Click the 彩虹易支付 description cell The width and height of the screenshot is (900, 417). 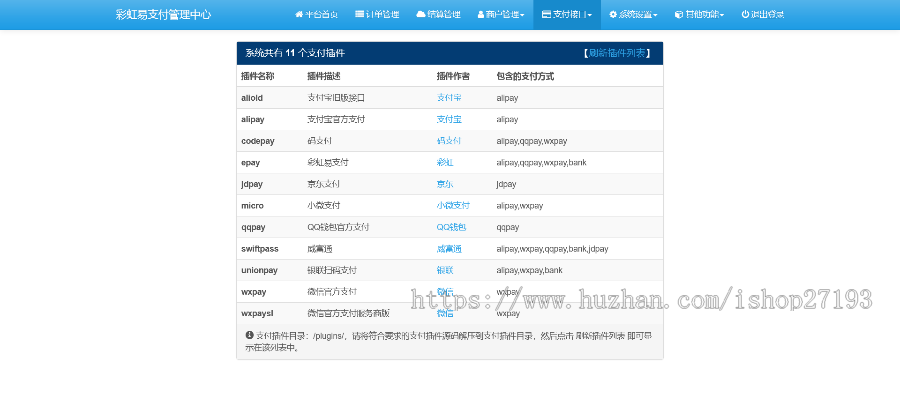(328, 163)
